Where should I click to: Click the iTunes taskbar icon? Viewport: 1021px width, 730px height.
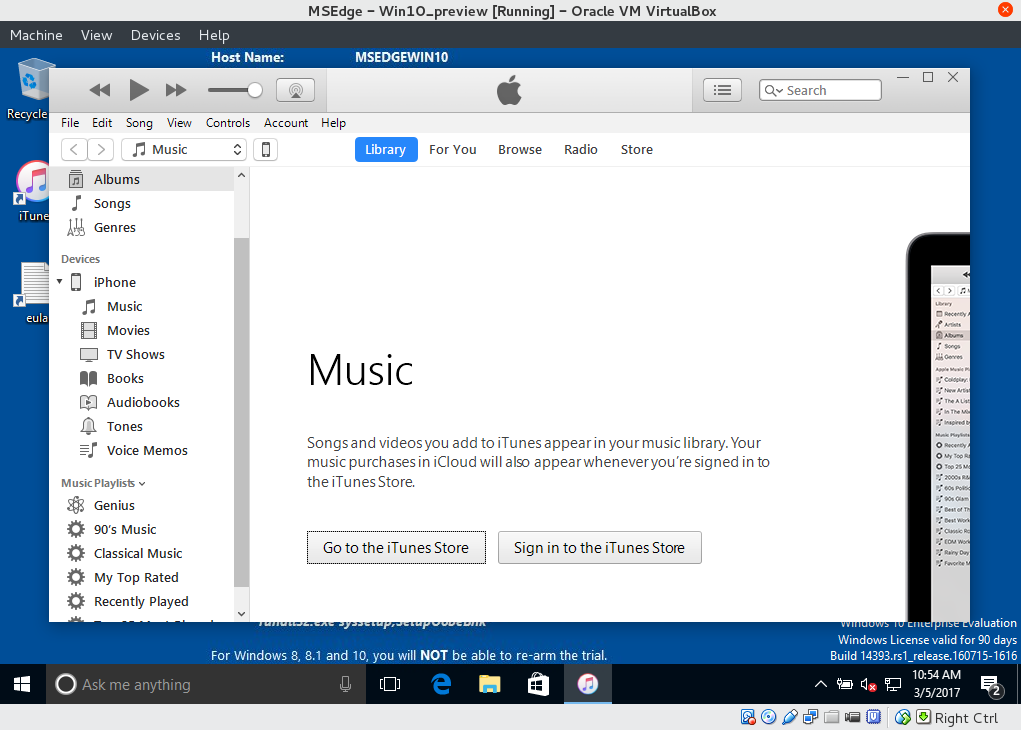587,684
